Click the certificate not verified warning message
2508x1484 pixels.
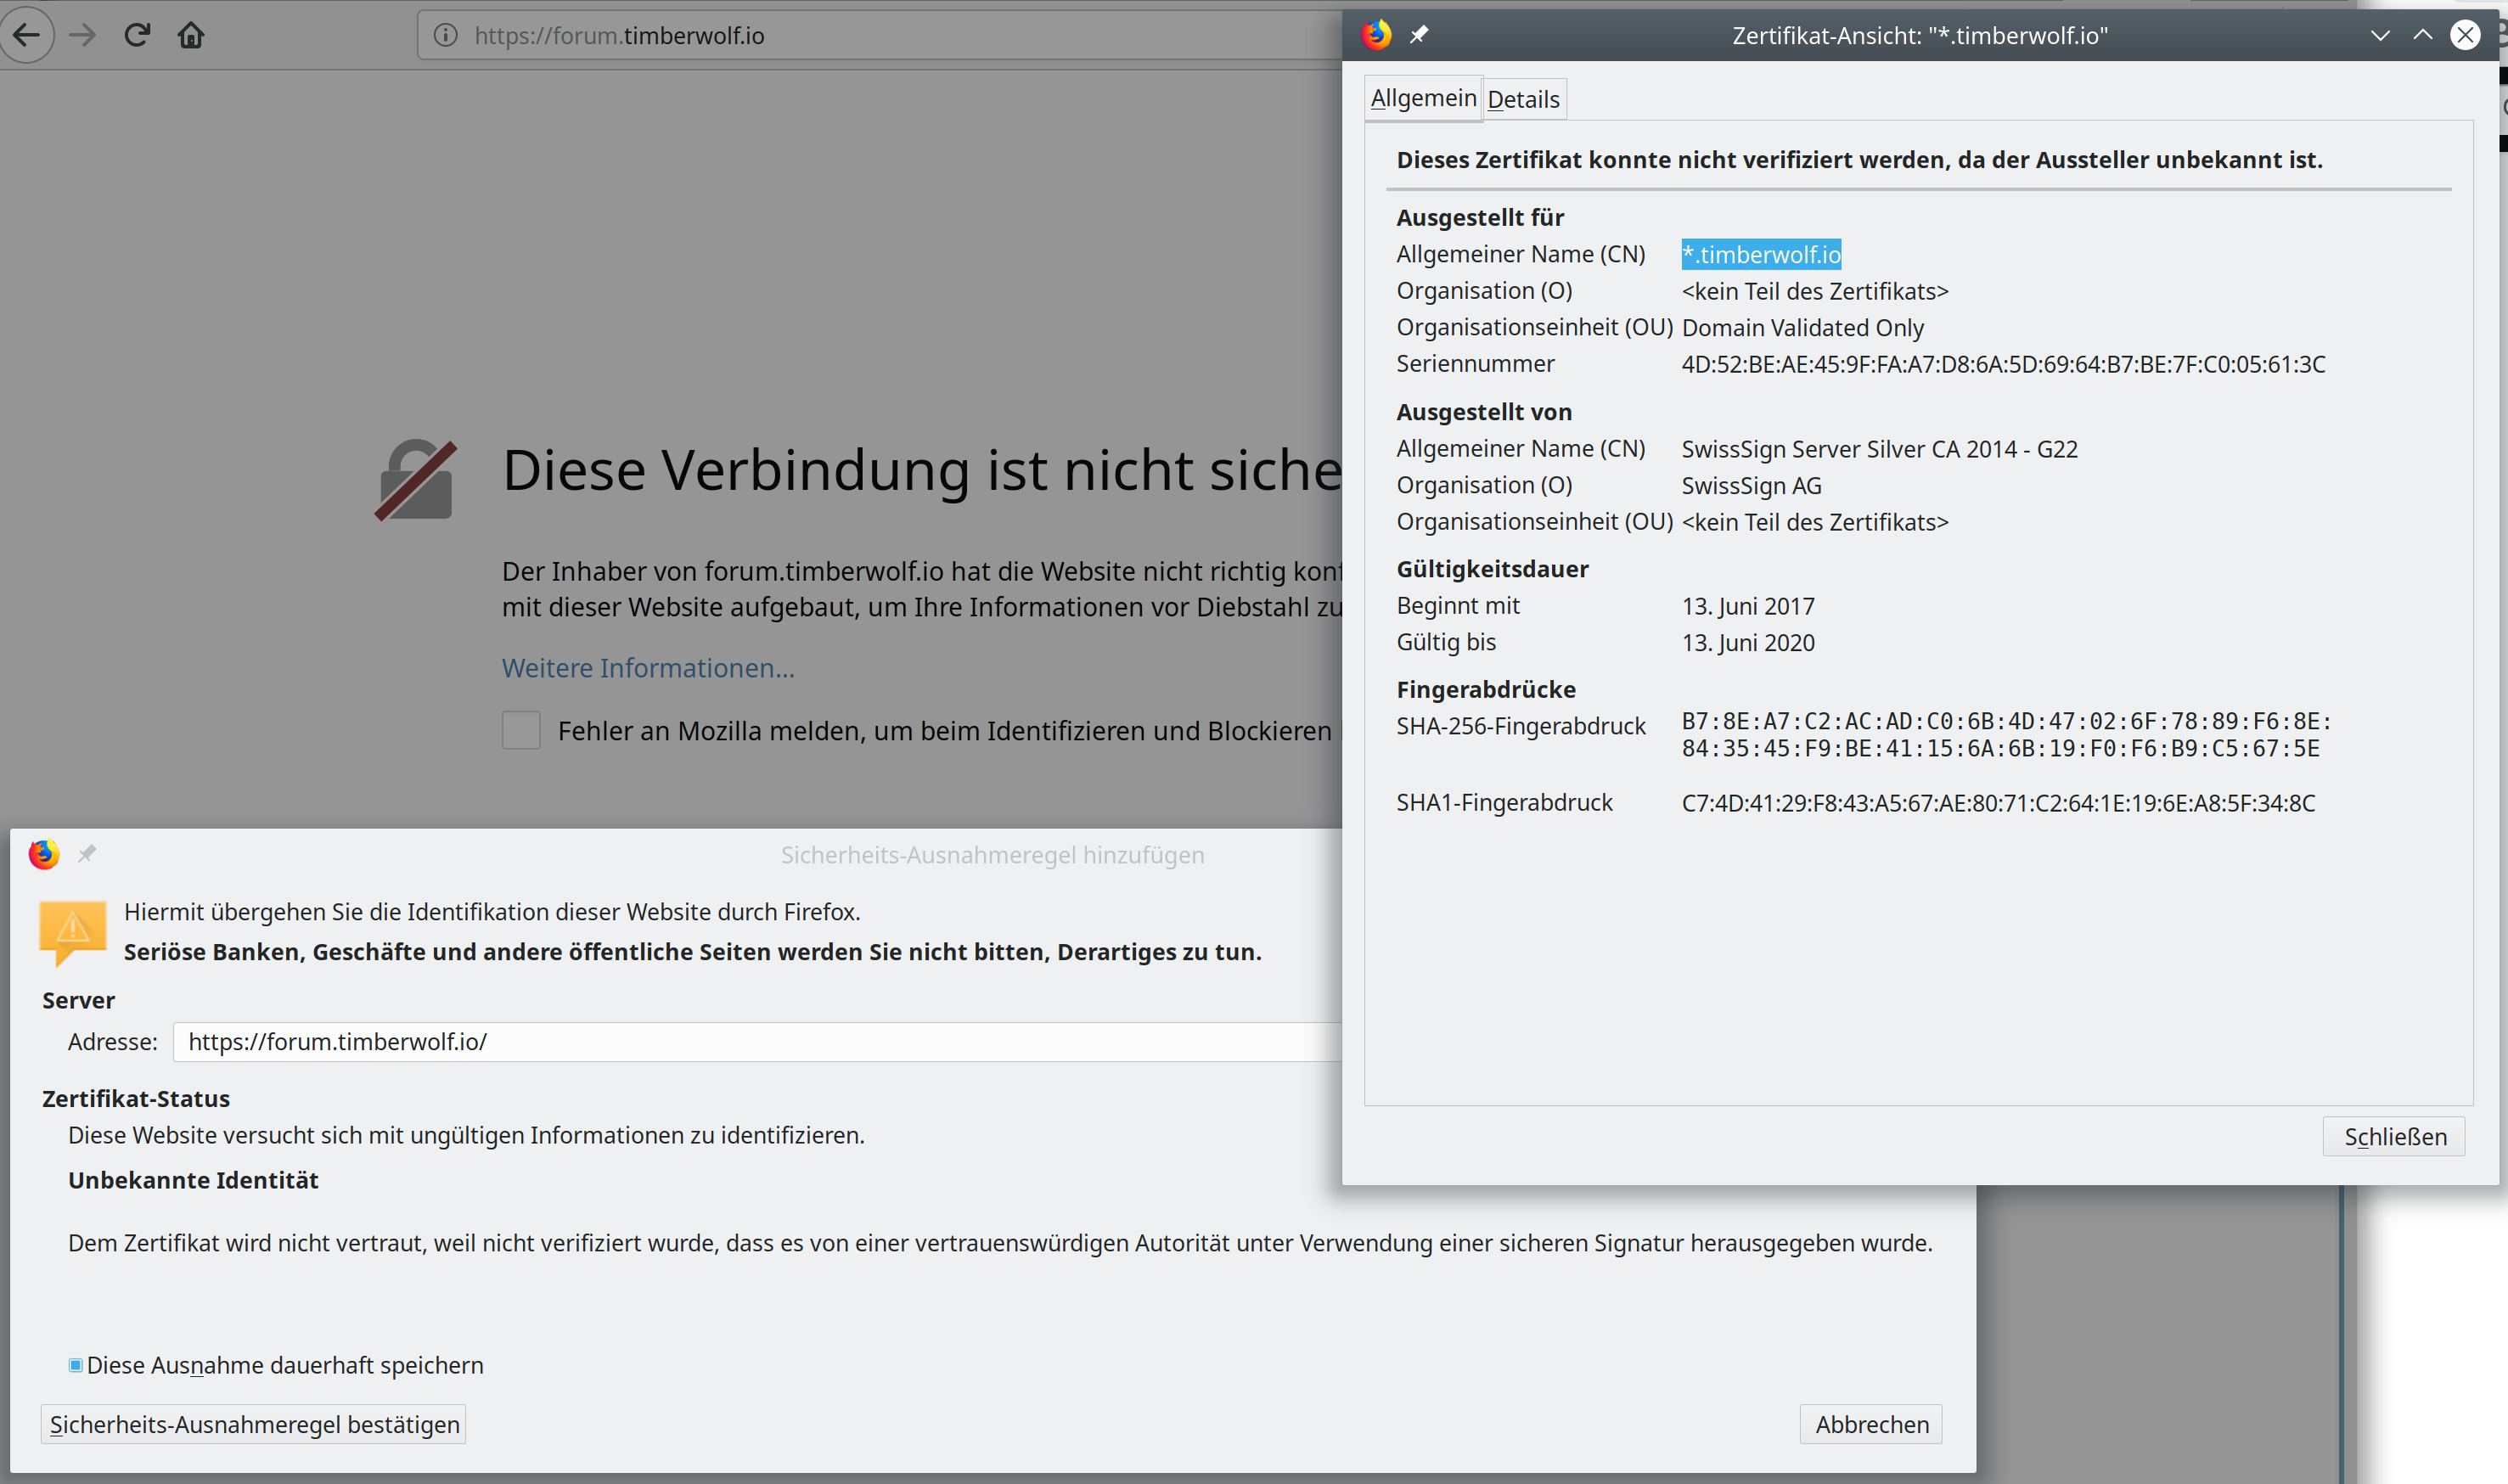coord(1859,160)
